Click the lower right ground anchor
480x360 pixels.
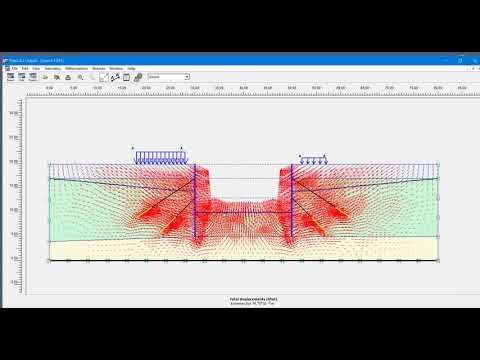[309, 218]
